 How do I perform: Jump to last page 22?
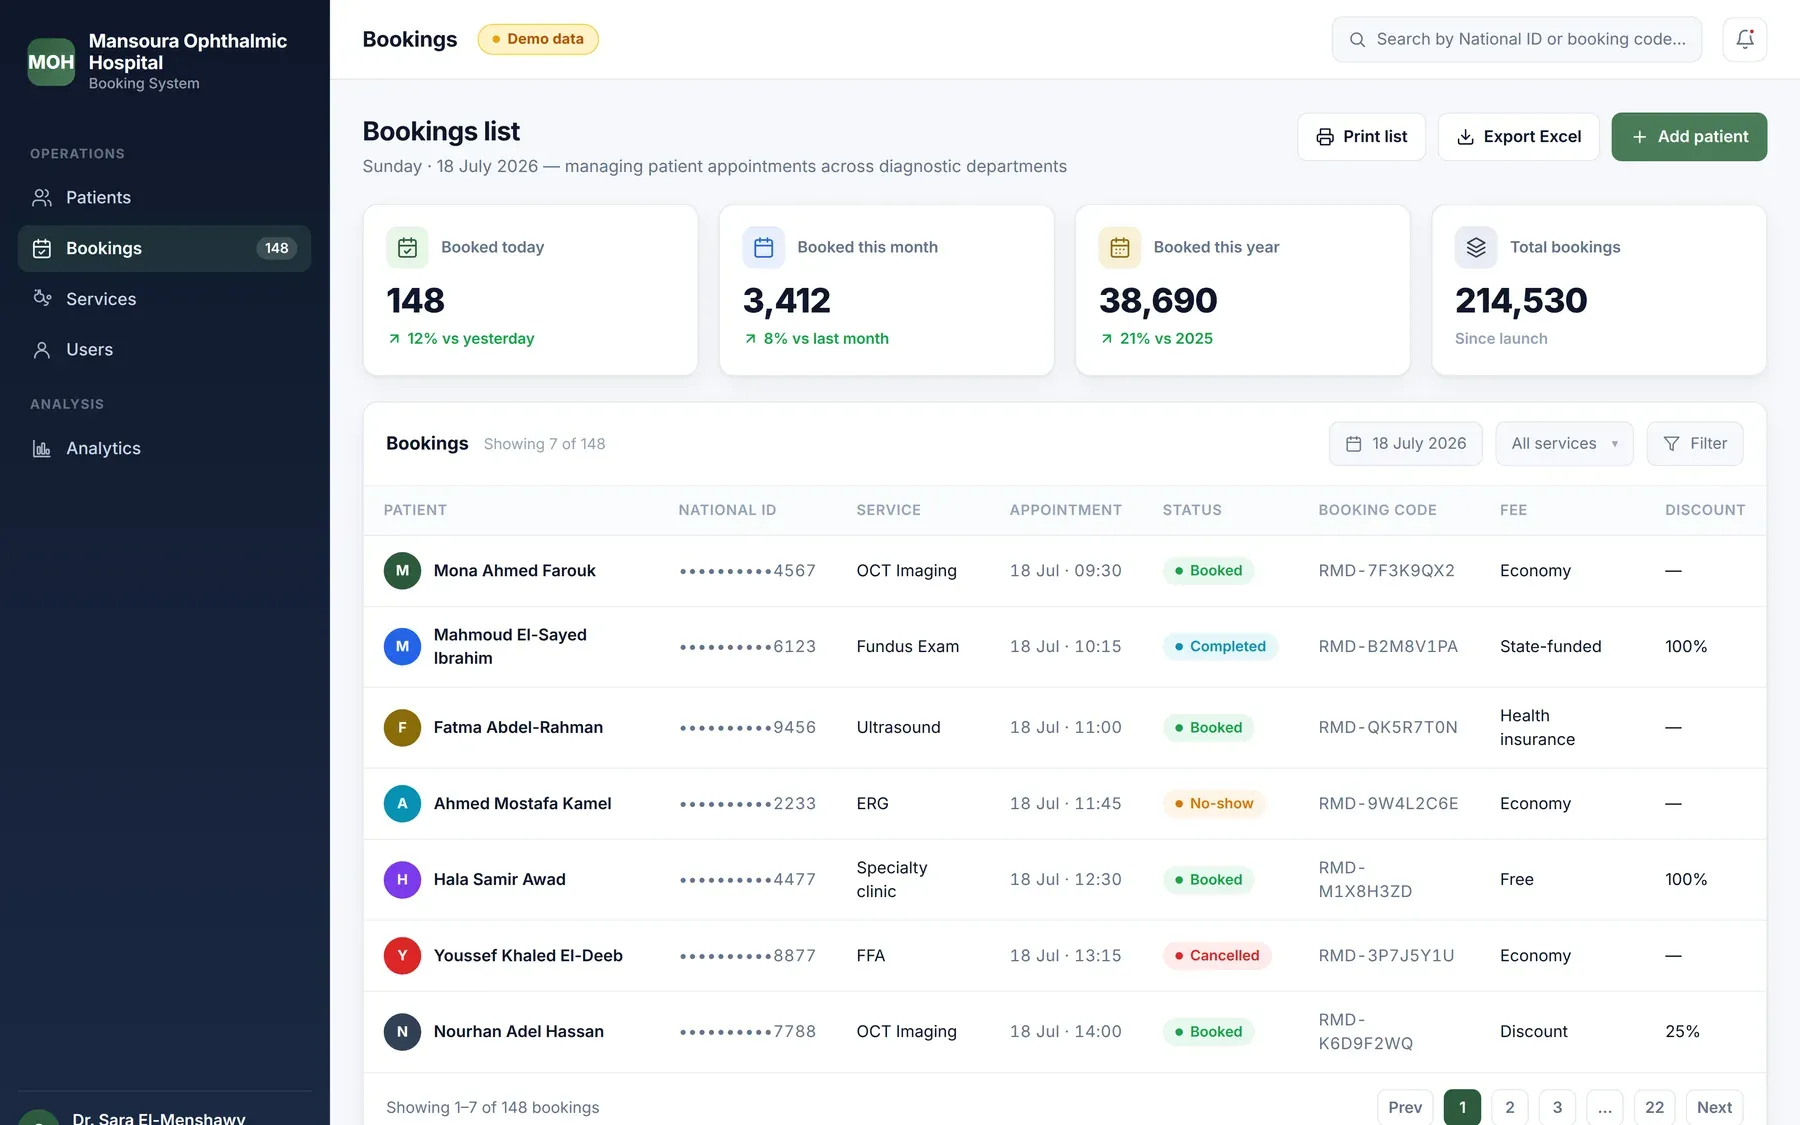1654,1107
